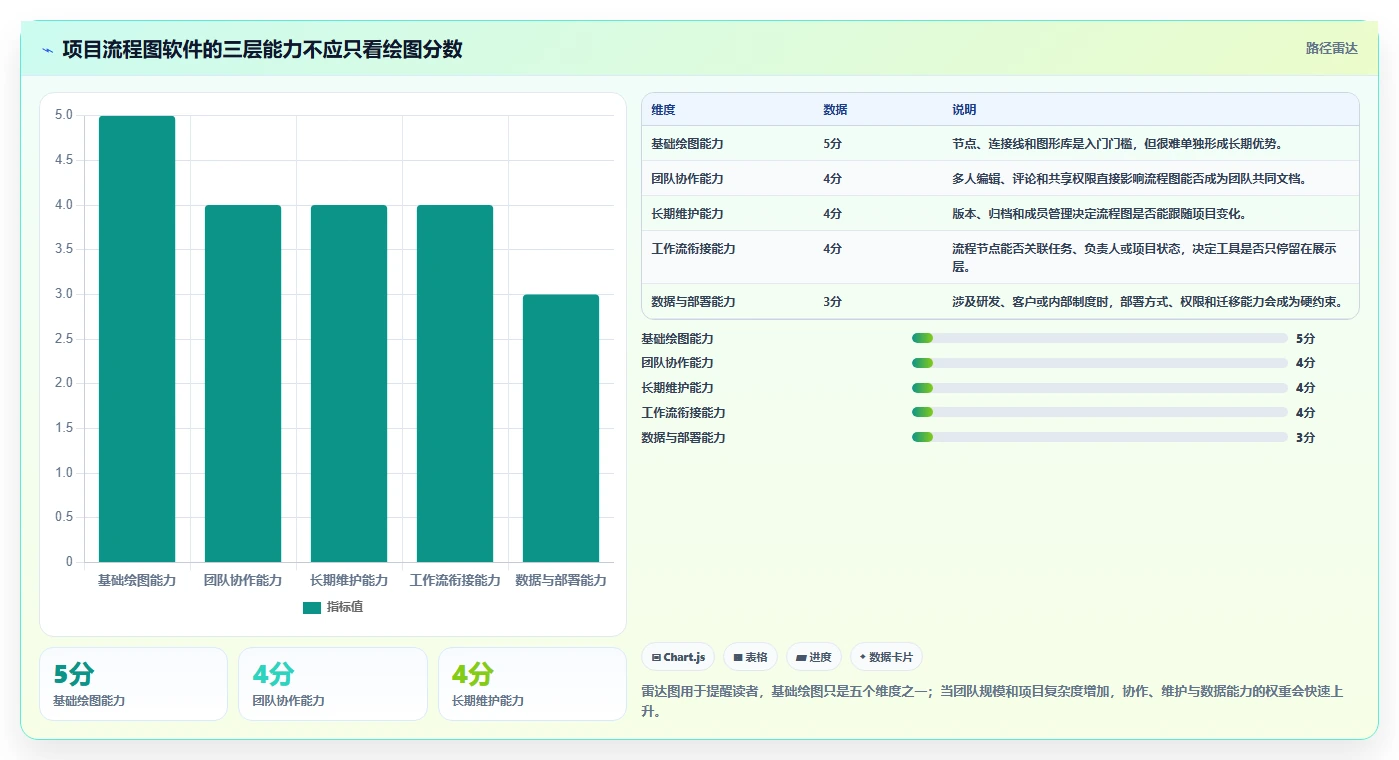This screenshot has height=760, width=1399.
Task: Click the 工作流衔接能力 progress bar
Action: coord(1100,413)
